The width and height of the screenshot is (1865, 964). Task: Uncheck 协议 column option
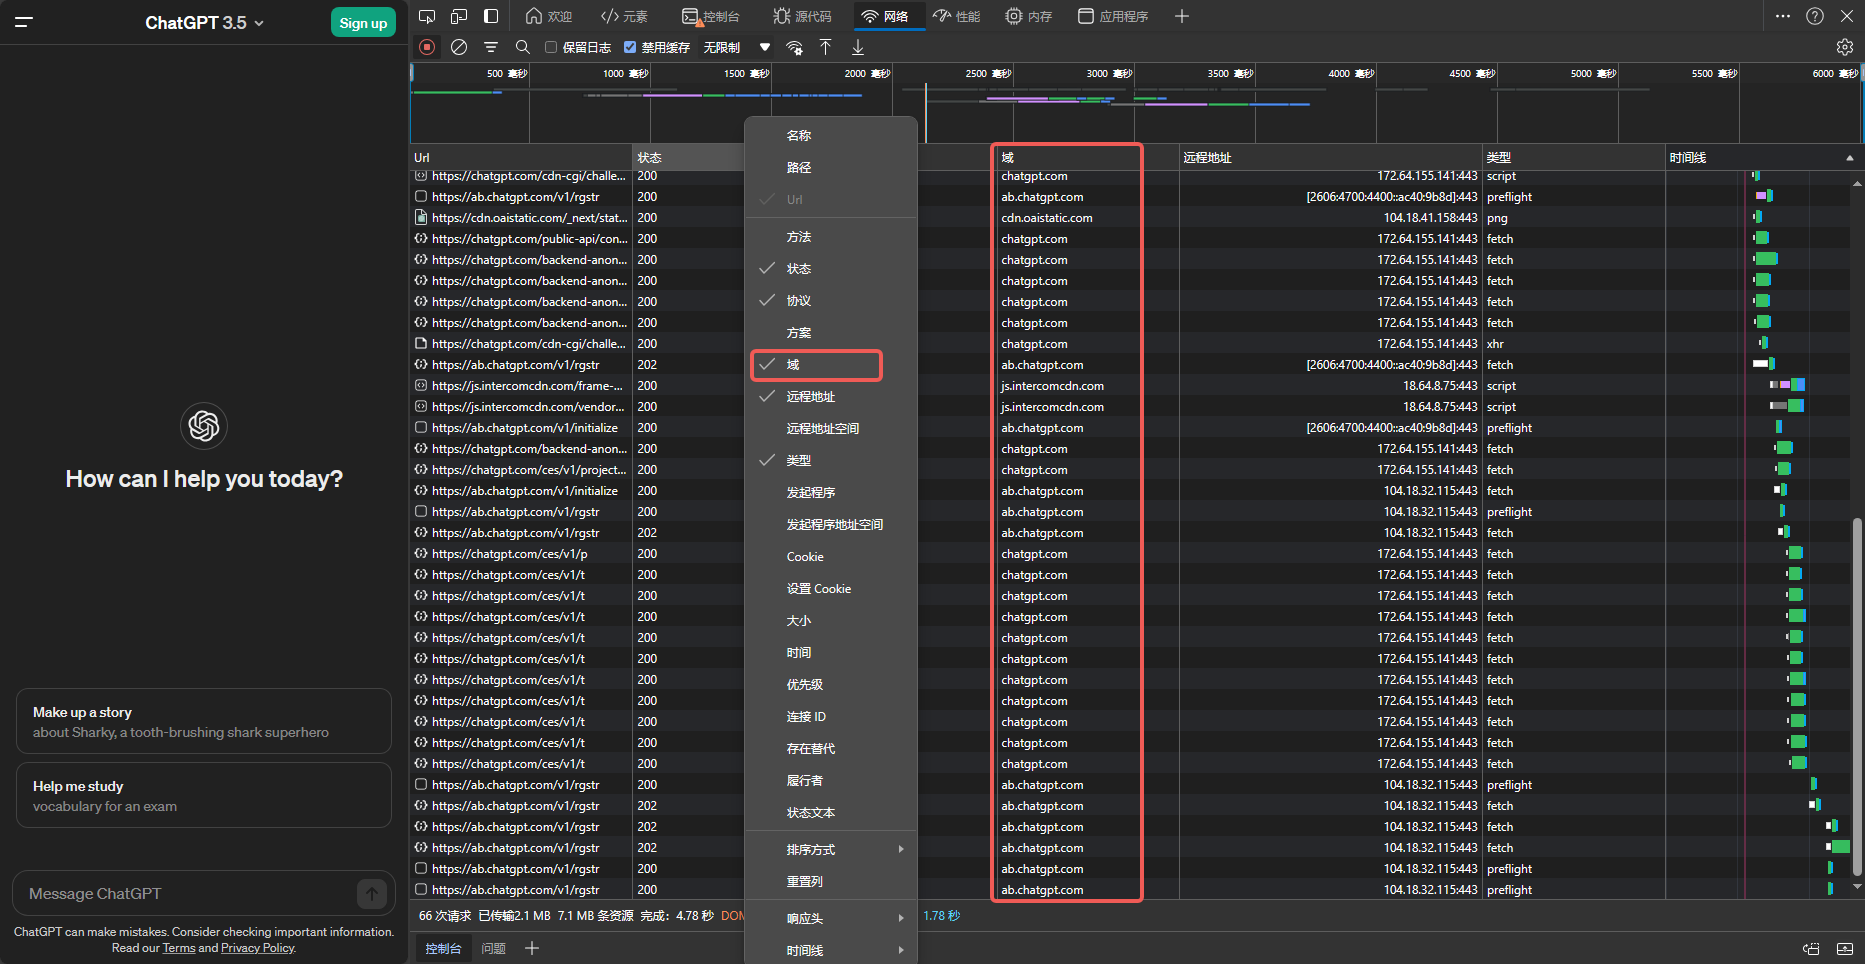831,300
